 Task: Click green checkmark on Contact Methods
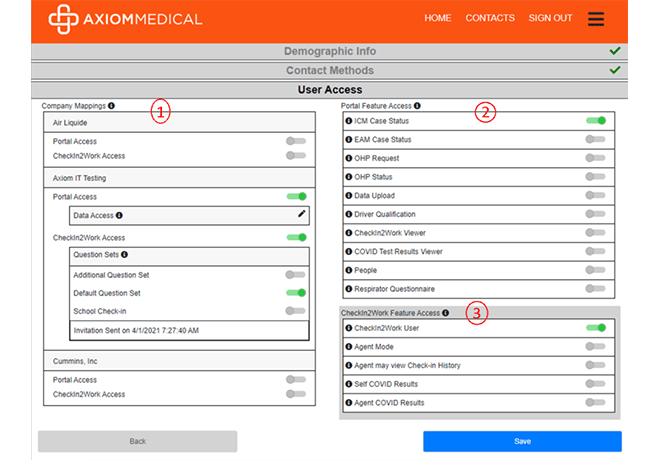pos(615,70)
